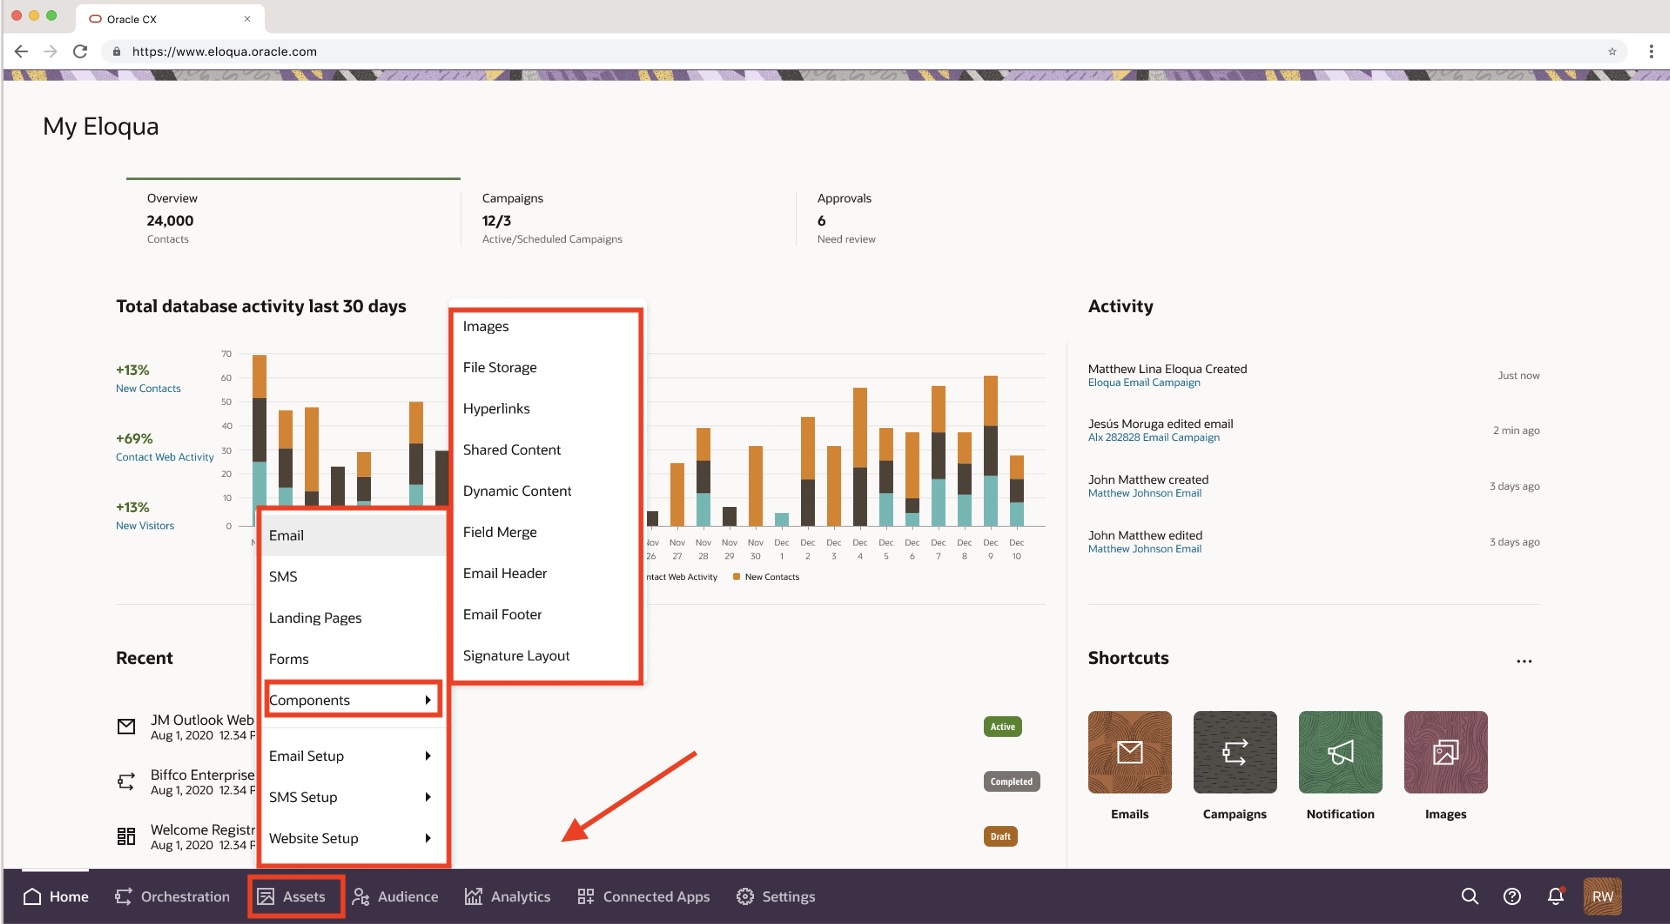Toggle the Contact Web Activity legend

click(680, 576)
